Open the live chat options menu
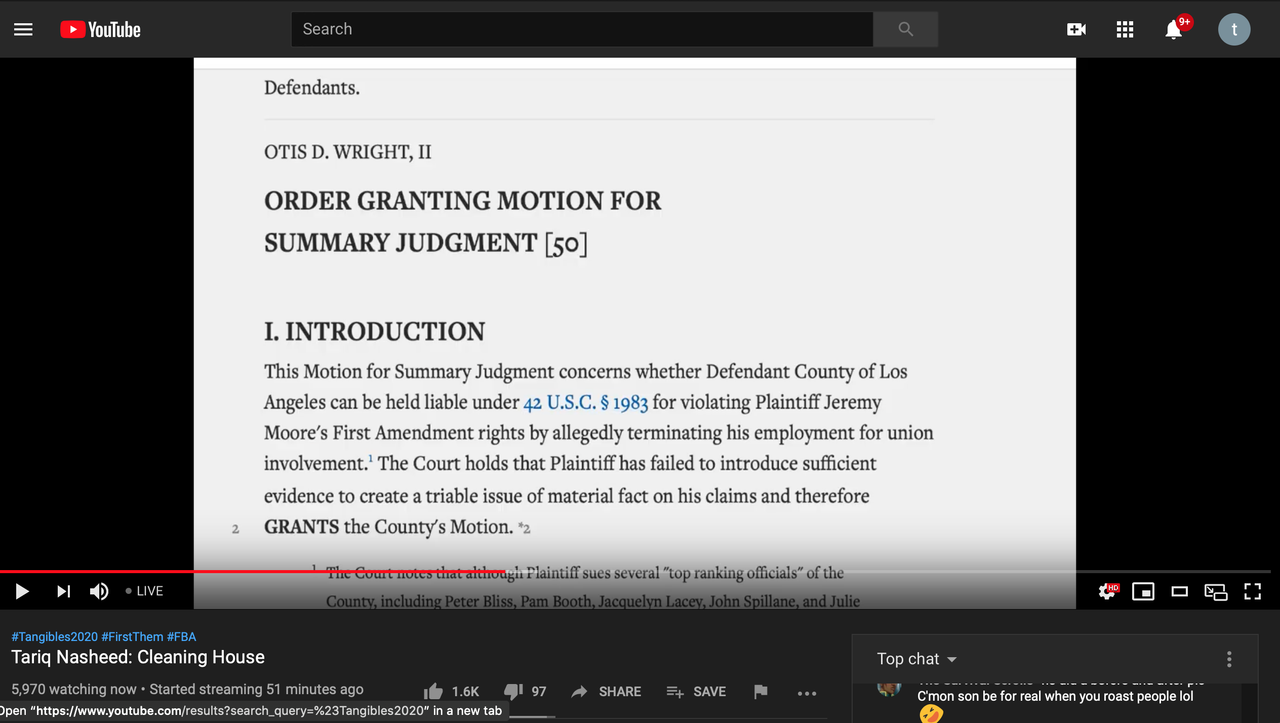This screenshot has height=723, width=1280. (1228, 658)
